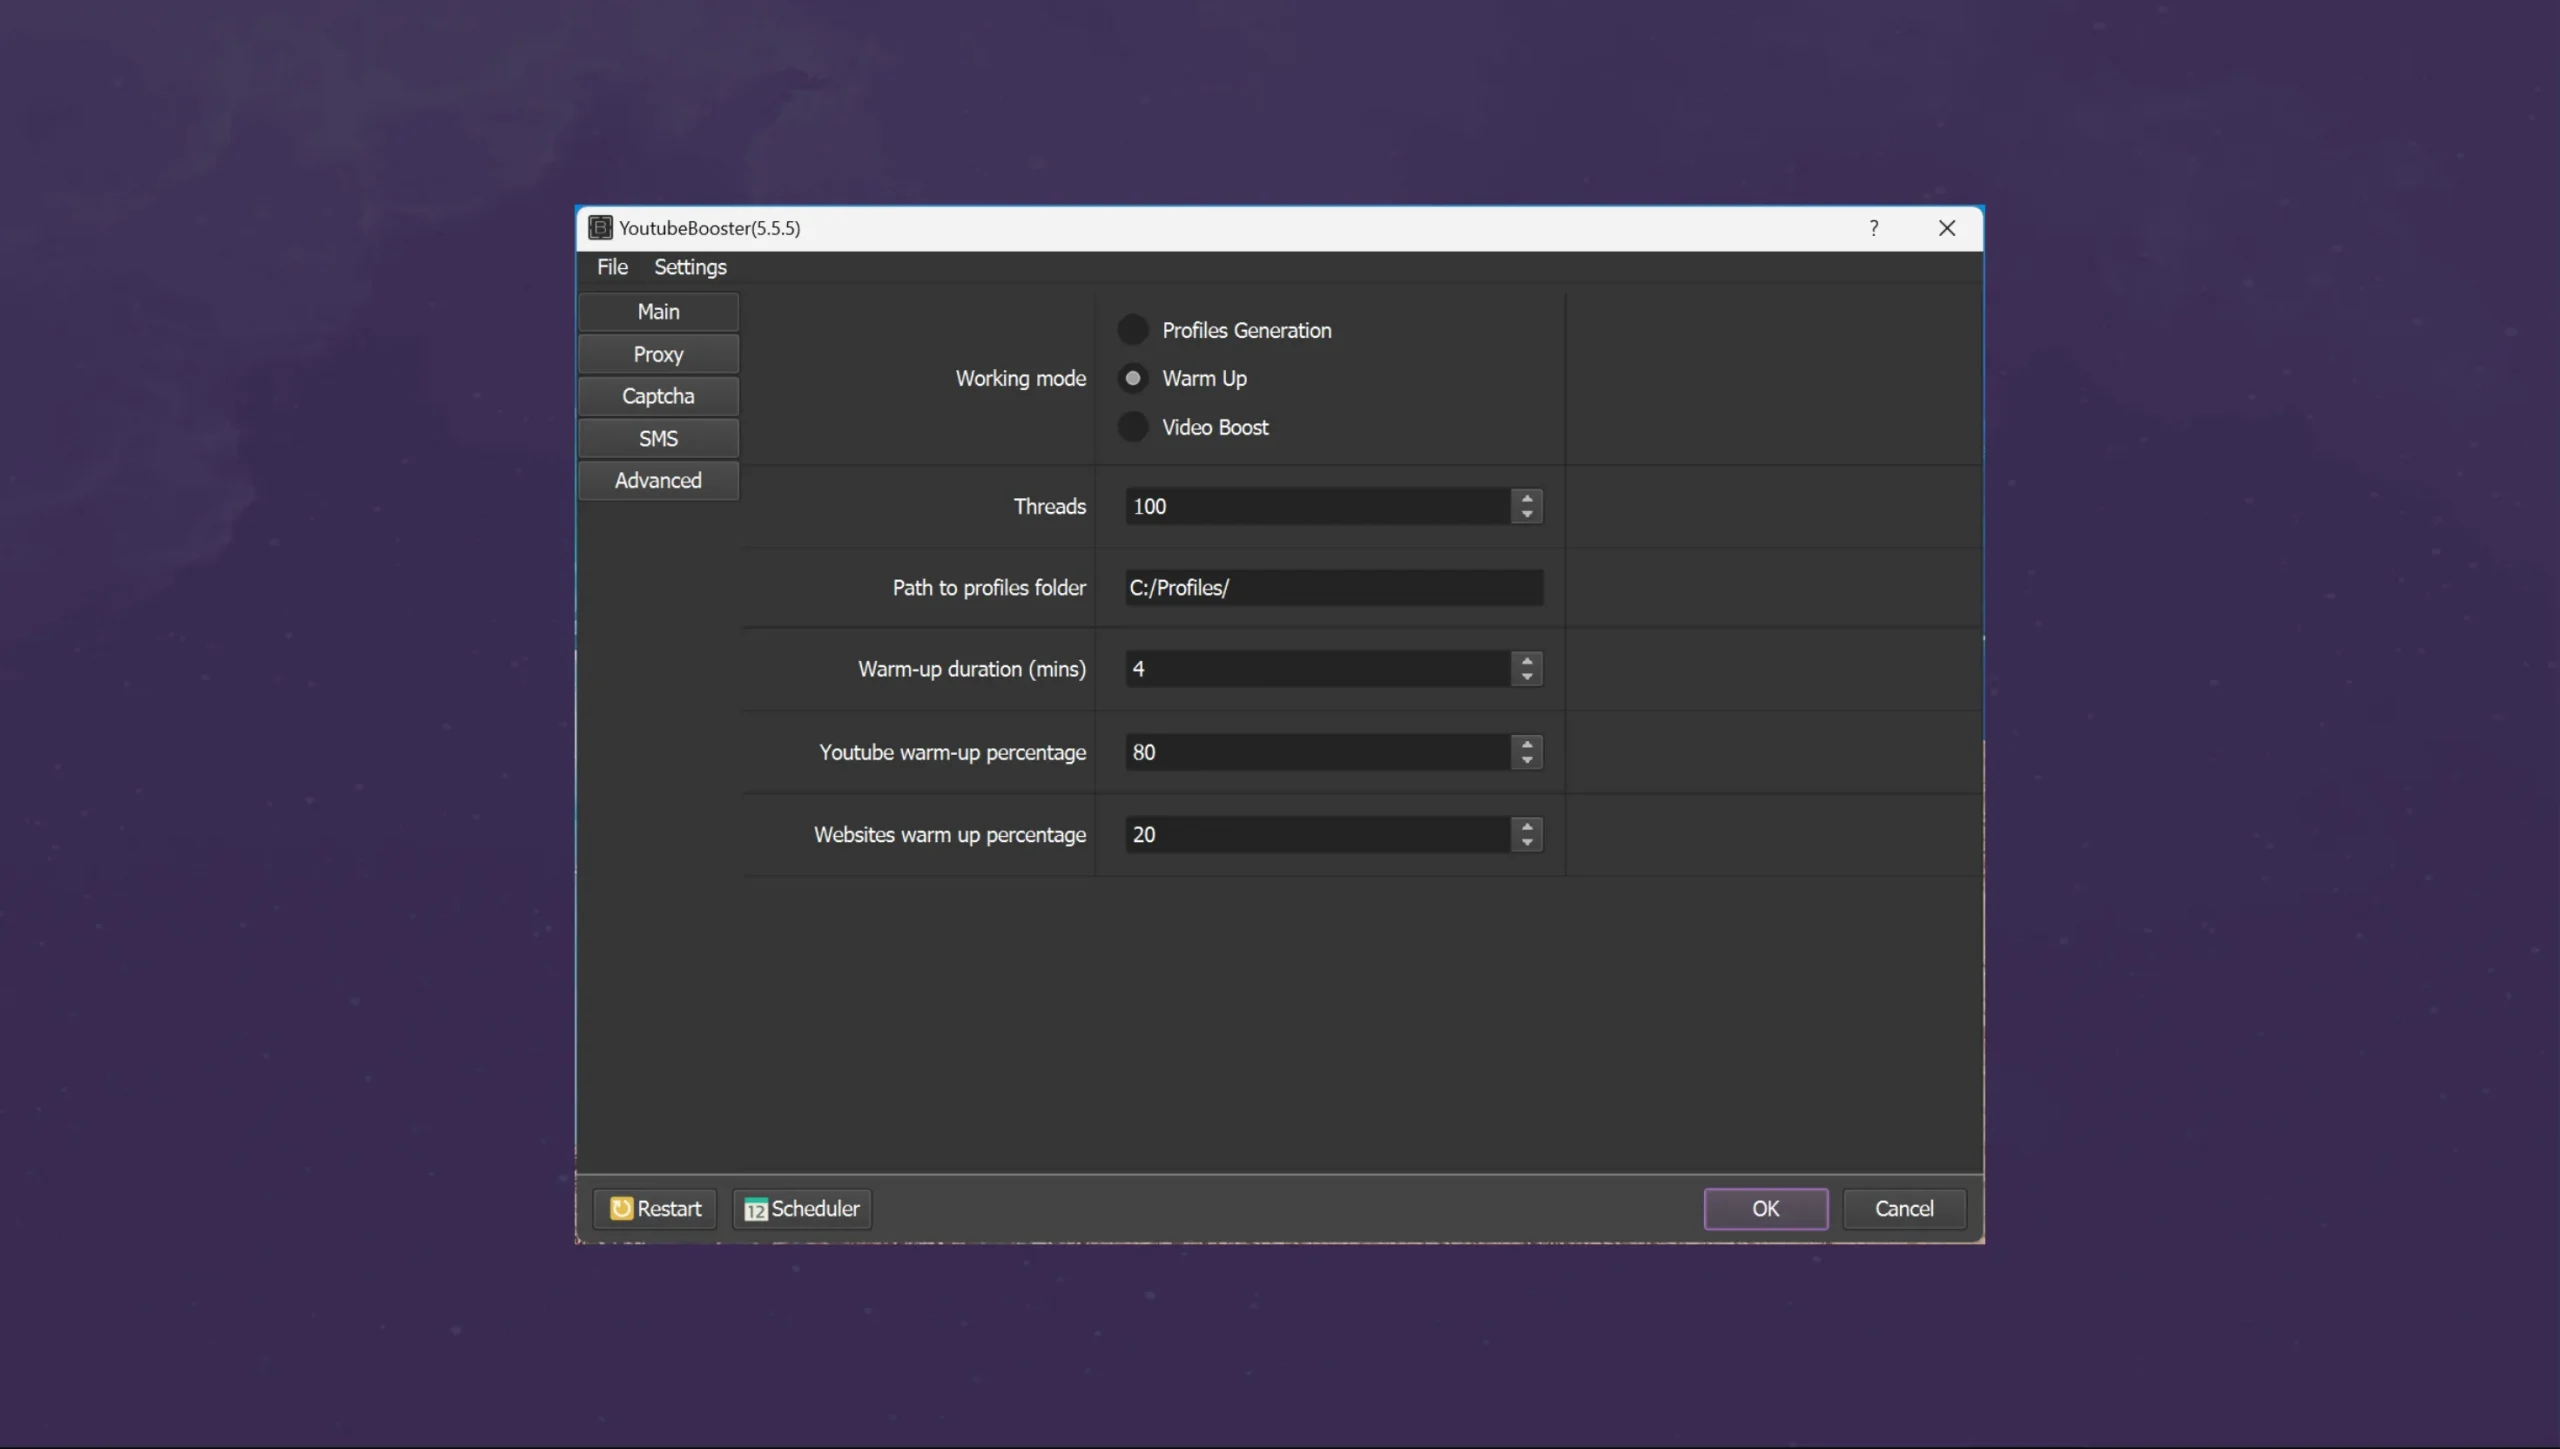Click the Websites warm up percentage field
2560x1449 pixels.
point(1317,834)
